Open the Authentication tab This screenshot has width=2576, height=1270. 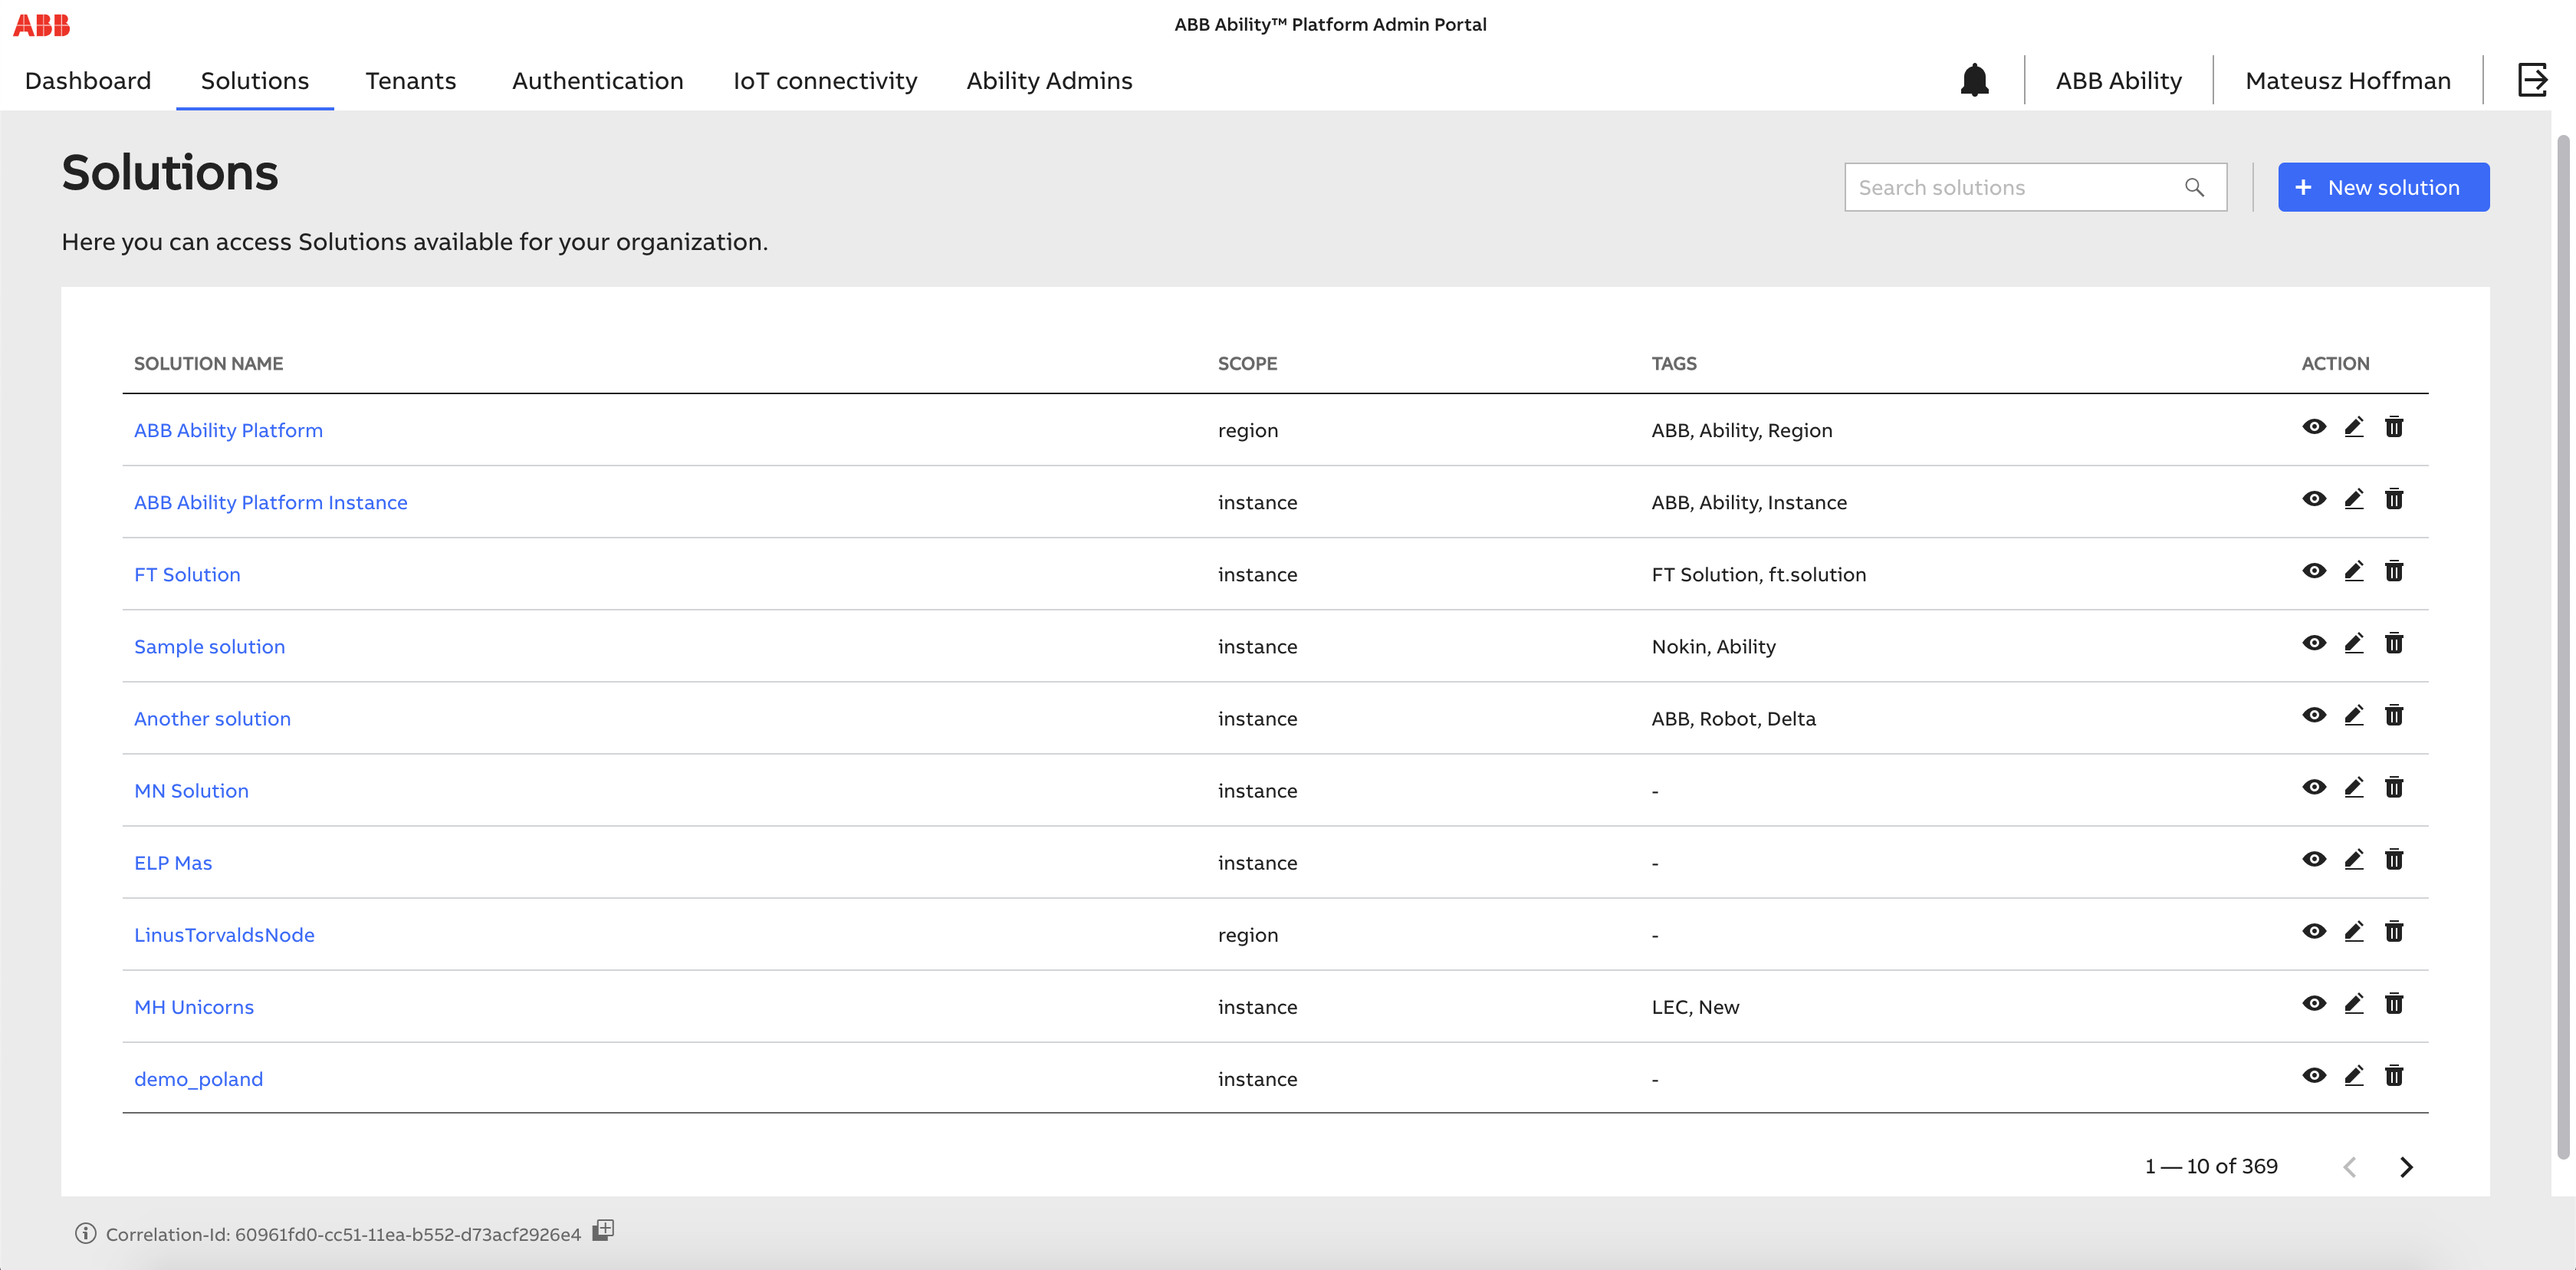(598, 80)
